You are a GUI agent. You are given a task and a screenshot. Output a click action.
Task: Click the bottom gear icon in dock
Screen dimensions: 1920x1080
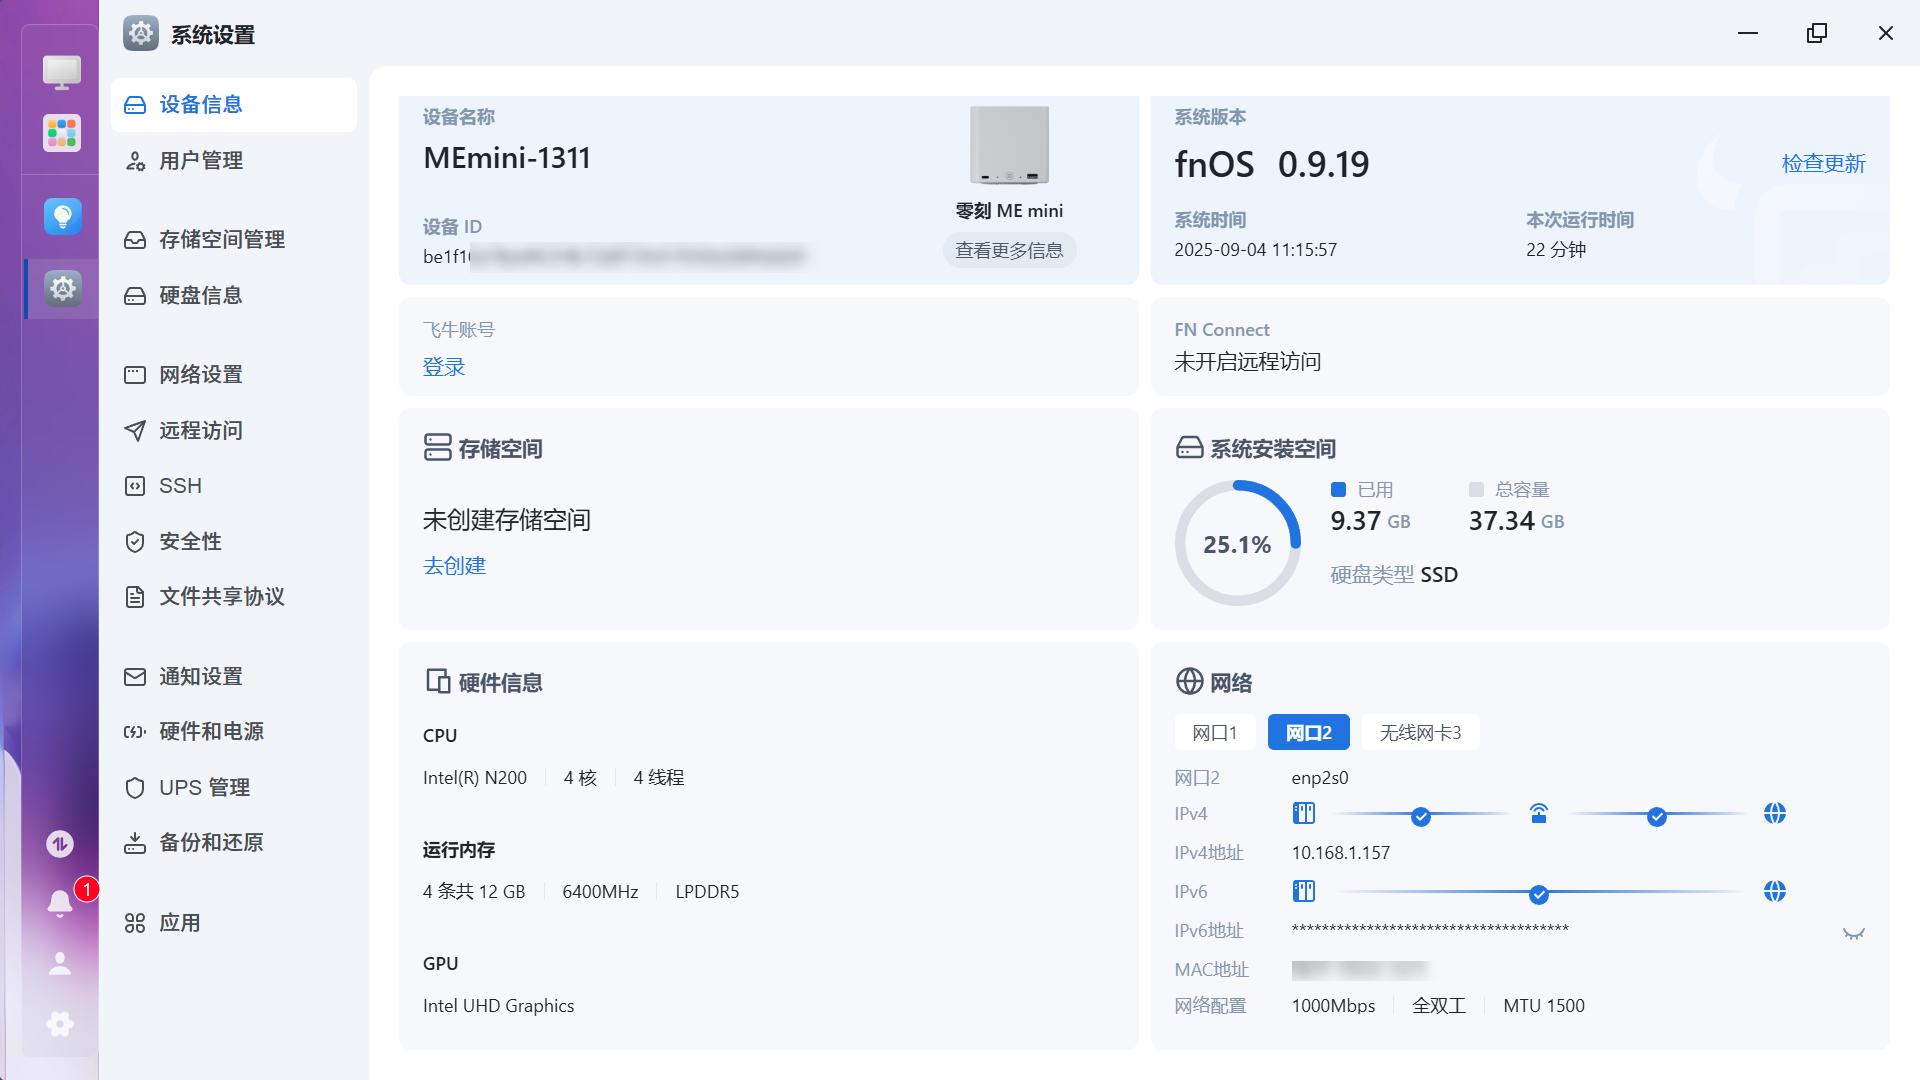coord(60,1024)
